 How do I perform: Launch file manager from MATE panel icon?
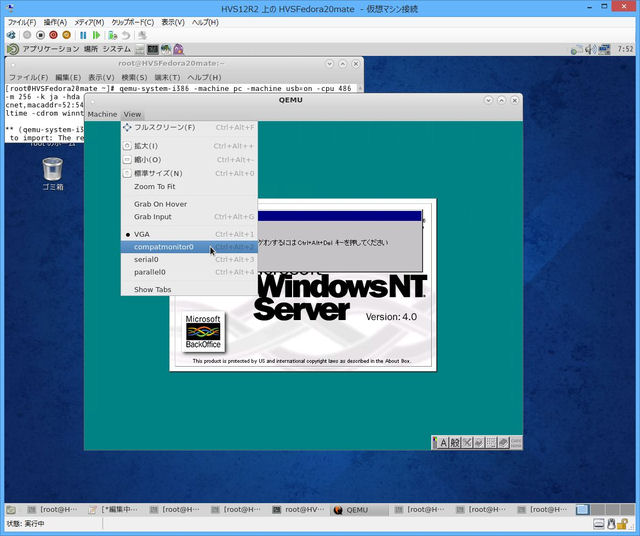pyautogui.click(x=140, y=49)
